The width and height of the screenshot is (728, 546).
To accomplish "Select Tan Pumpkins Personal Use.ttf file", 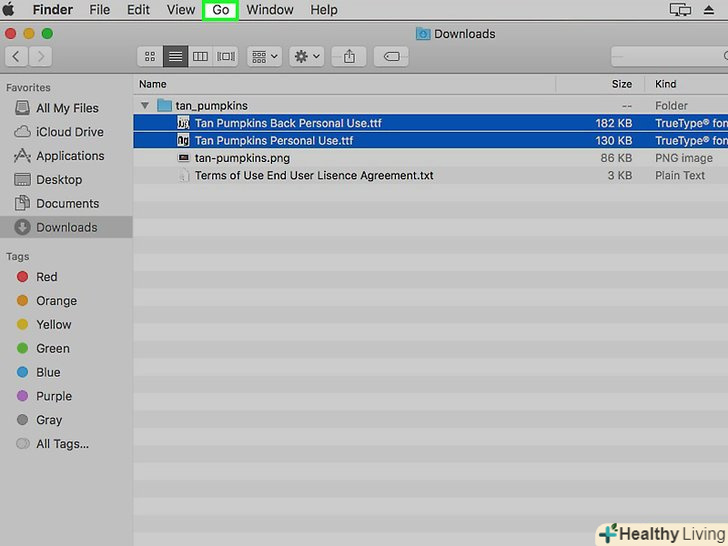I will coord(430,141).
